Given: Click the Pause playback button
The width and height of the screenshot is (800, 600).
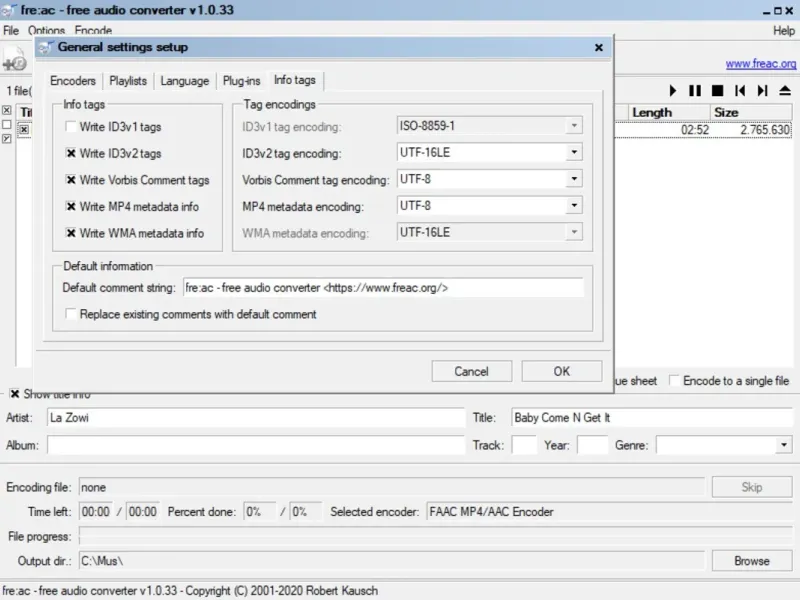Looking at the screenshot, I should [695, 91].
